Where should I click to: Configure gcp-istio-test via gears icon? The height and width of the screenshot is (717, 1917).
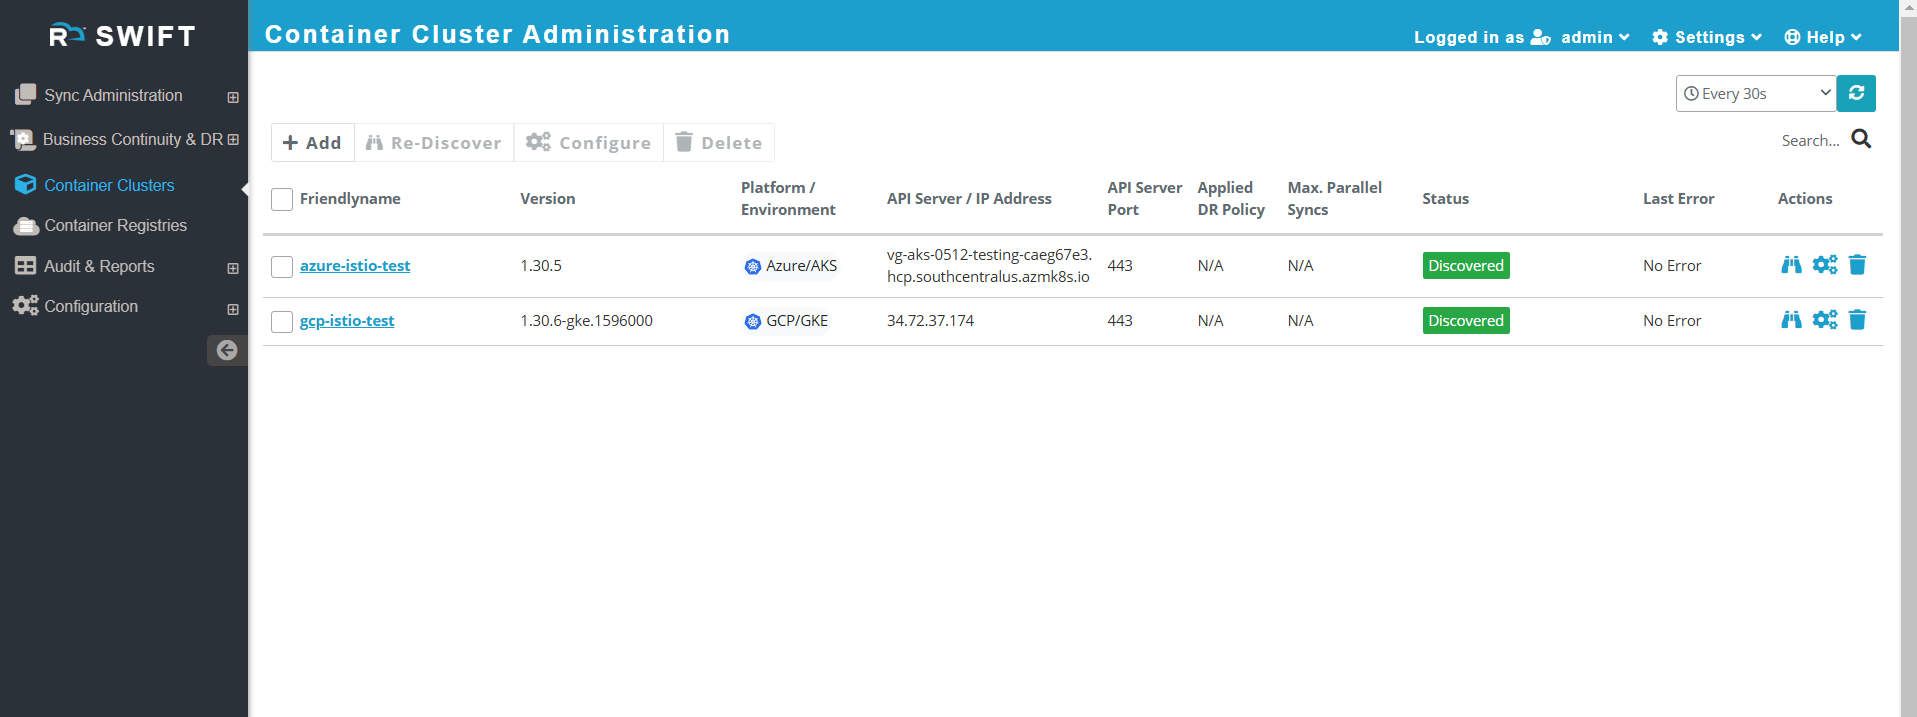click(x=1825, y=320)
